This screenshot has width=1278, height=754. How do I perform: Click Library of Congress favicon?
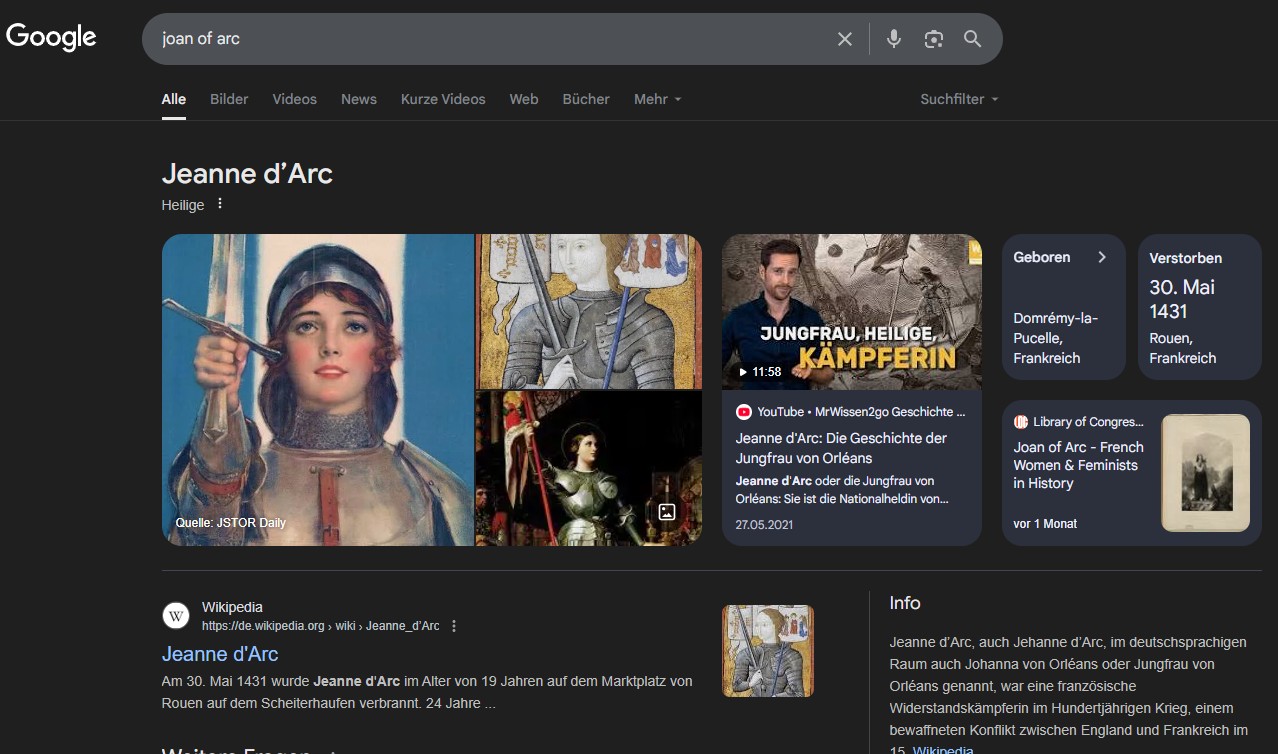pyautogui.click(x=1021, y=422)
